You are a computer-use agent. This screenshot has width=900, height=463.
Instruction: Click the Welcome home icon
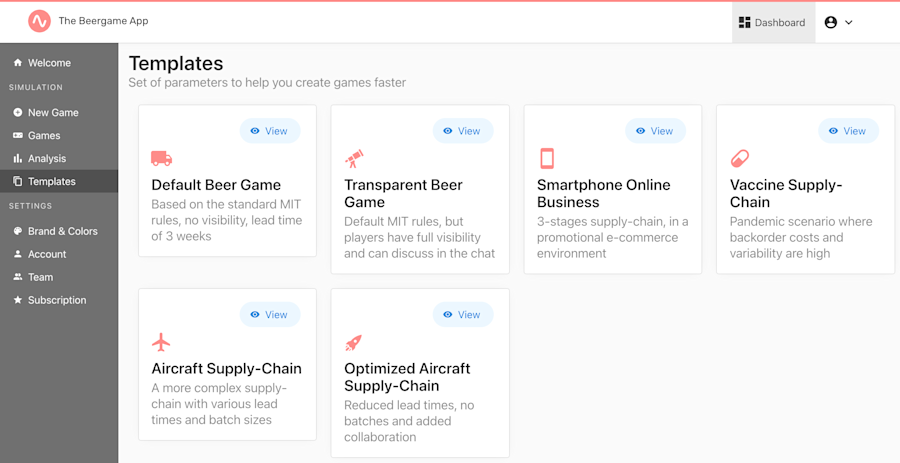18,63
